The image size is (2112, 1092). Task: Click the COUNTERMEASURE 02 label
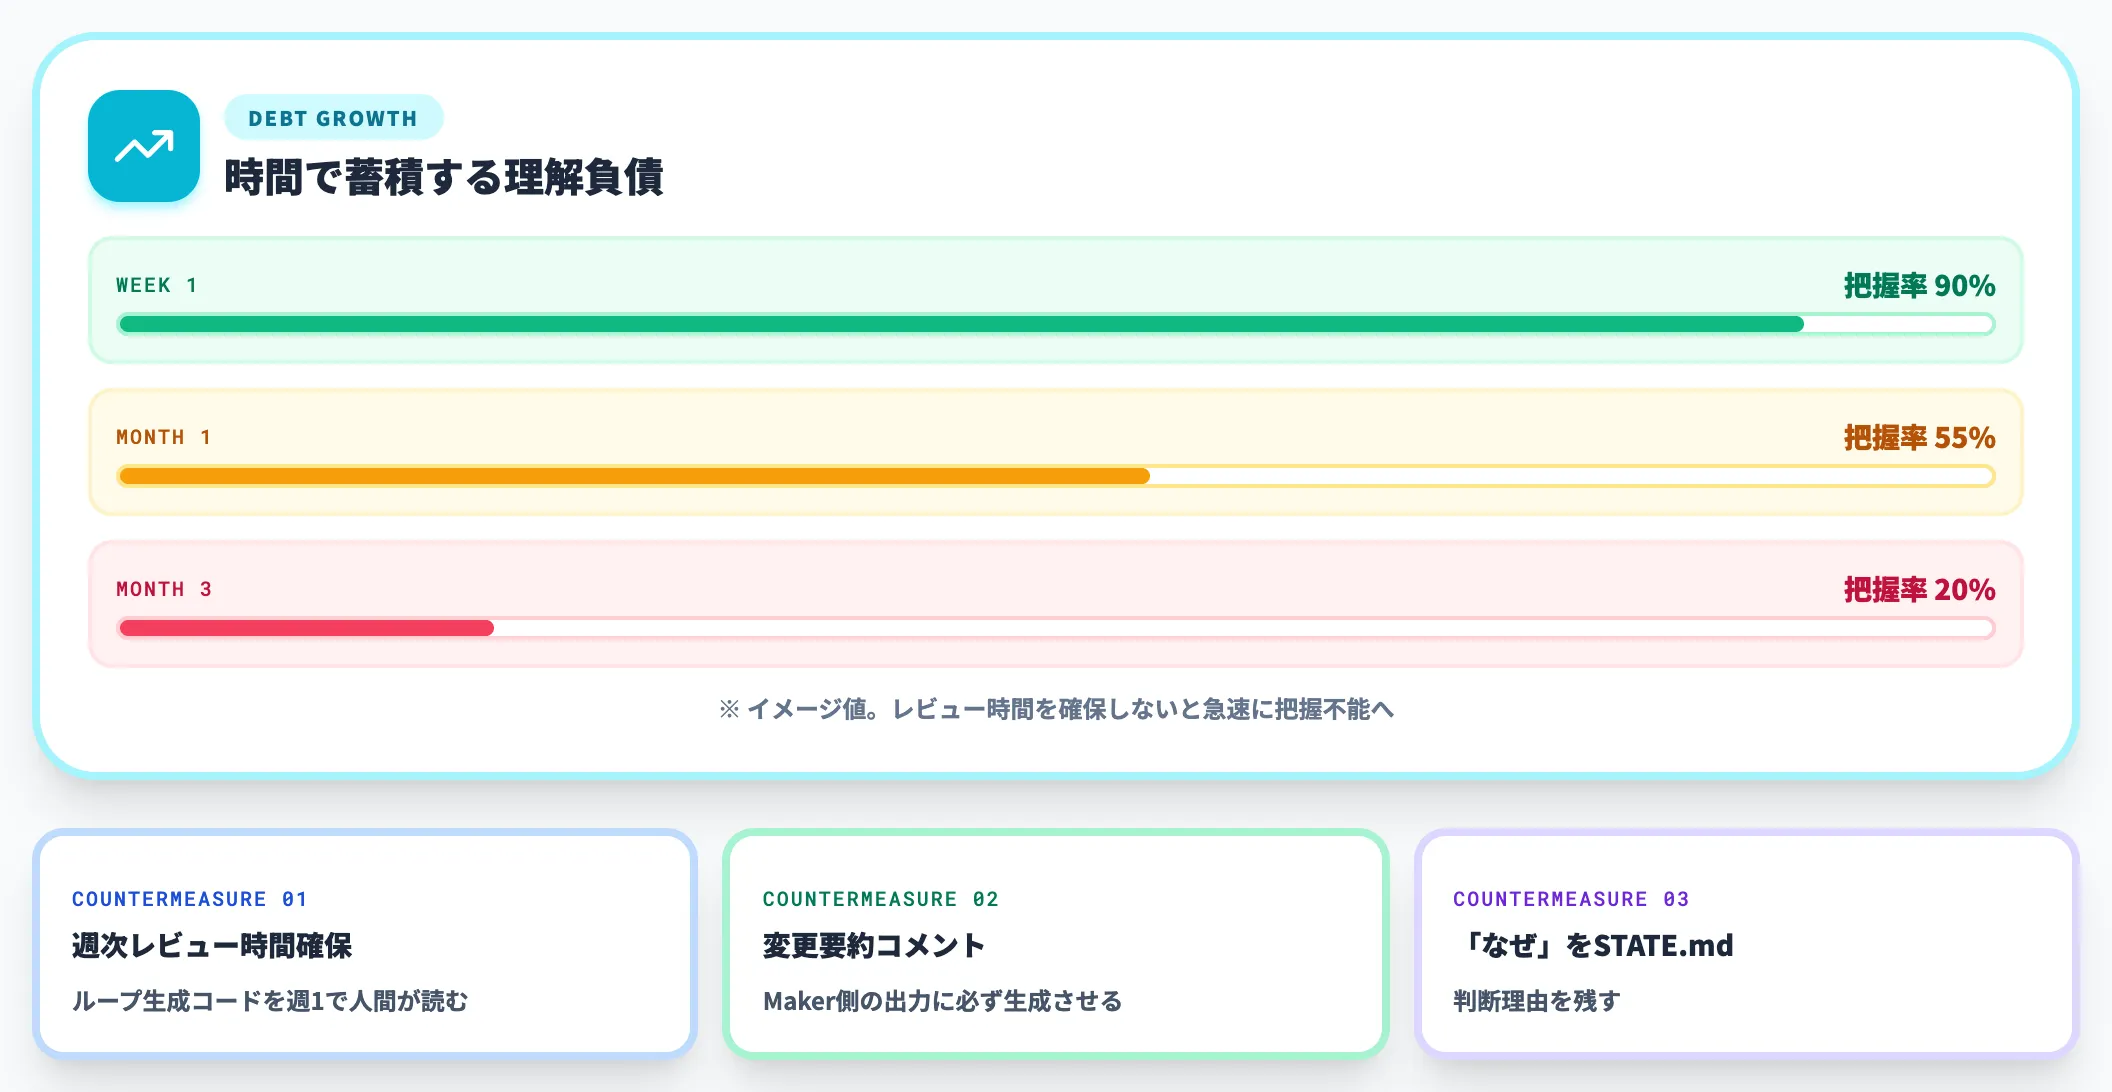tap(880, 899)
